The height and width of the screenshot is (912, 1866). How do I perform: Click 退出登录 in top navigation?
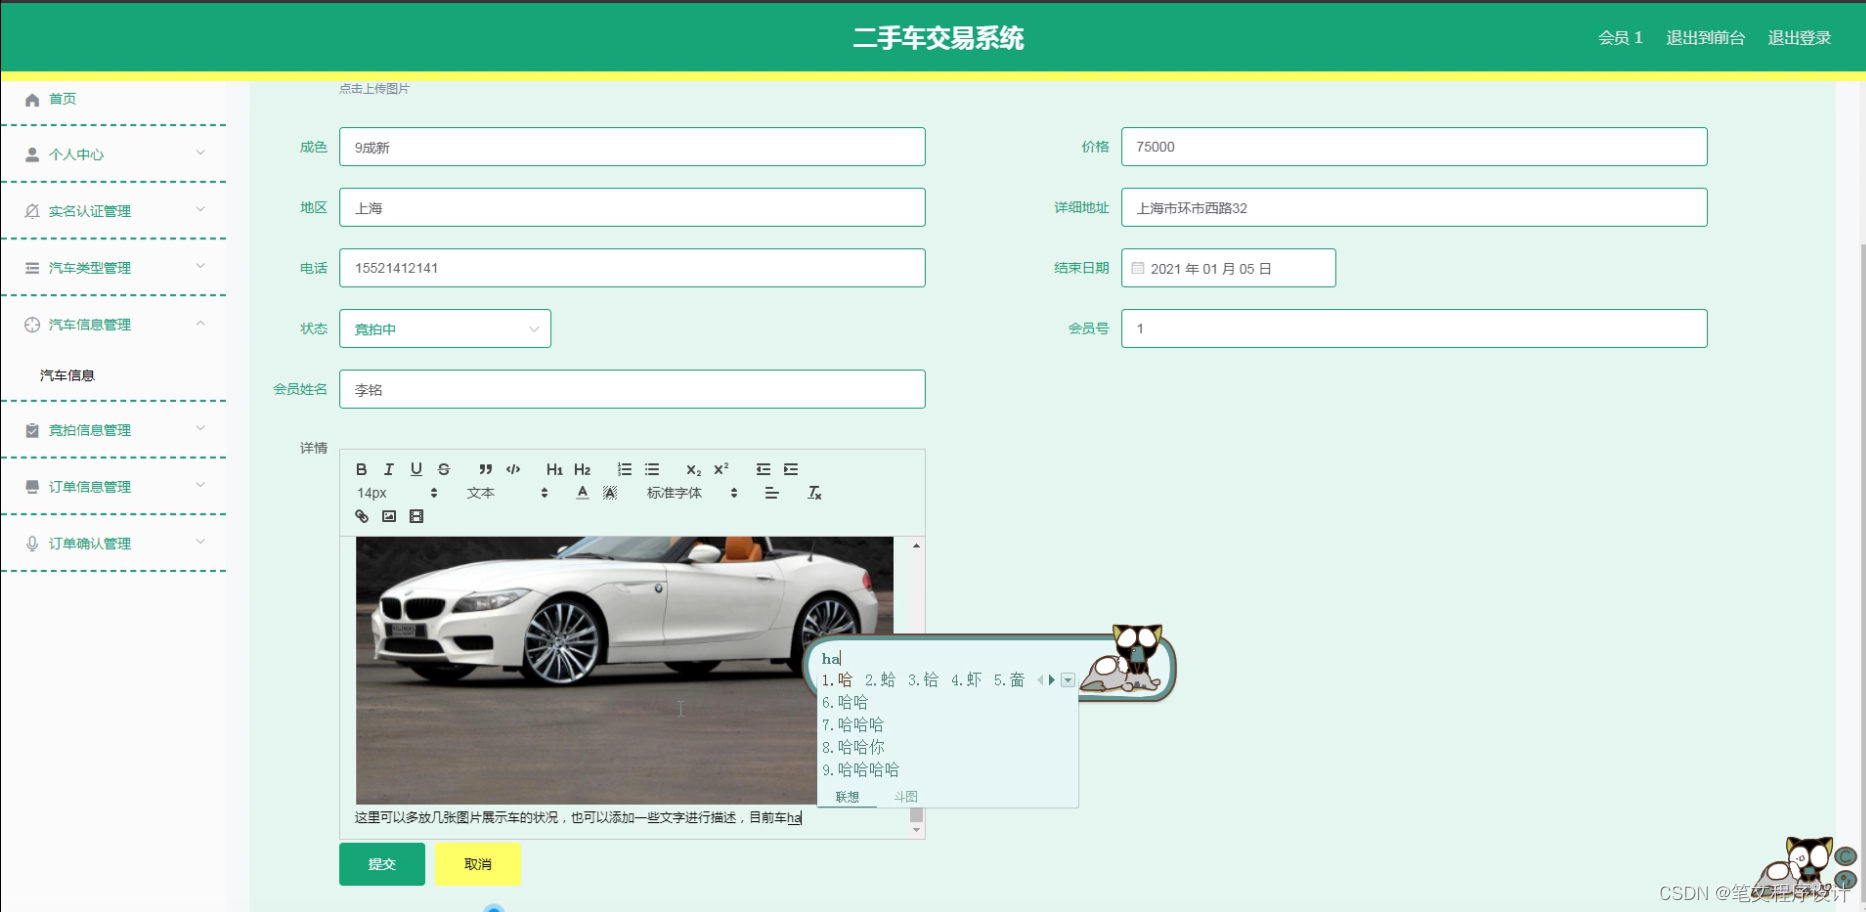coord(1798,37)
